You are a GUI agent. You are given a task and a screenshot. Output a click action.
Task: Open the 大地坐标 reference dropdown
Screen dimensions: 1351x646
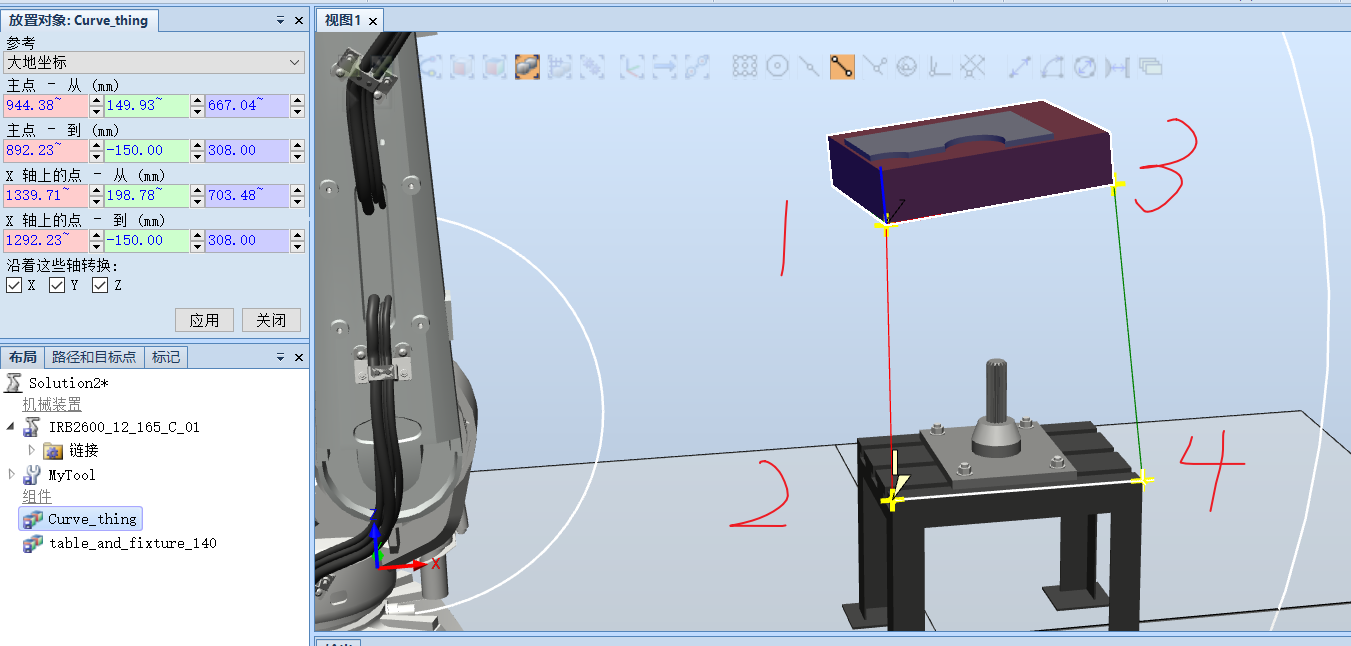(294, 62)
